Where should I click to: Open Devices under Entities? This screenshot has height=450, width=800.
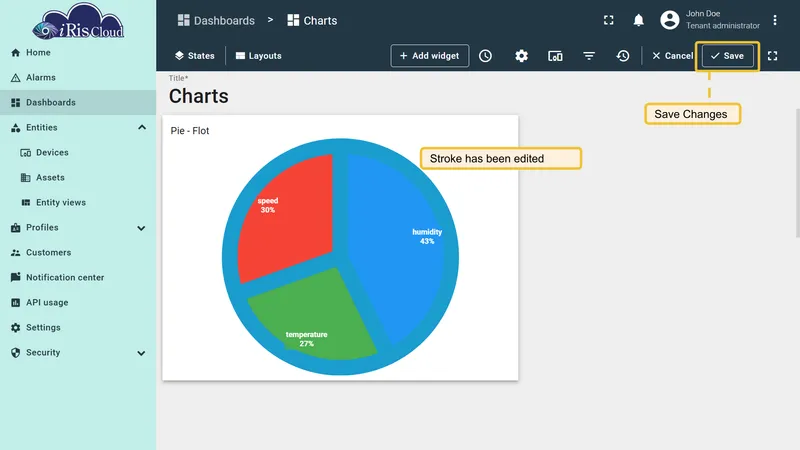coord(78,153)
